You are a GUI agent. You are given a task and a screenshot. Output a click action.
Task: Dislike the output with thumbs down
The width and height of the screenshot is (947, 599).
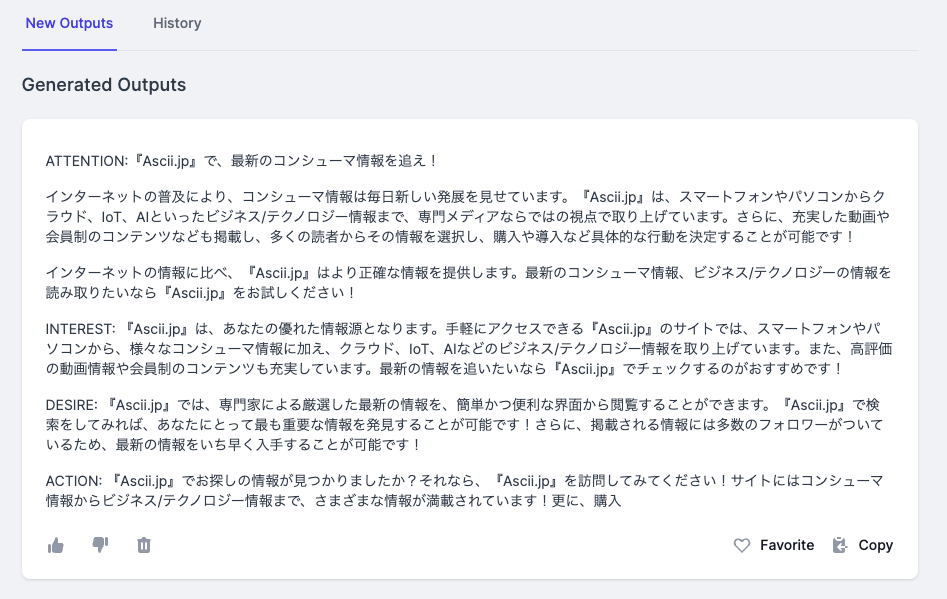pyautogui.click(x=100, y=545)
